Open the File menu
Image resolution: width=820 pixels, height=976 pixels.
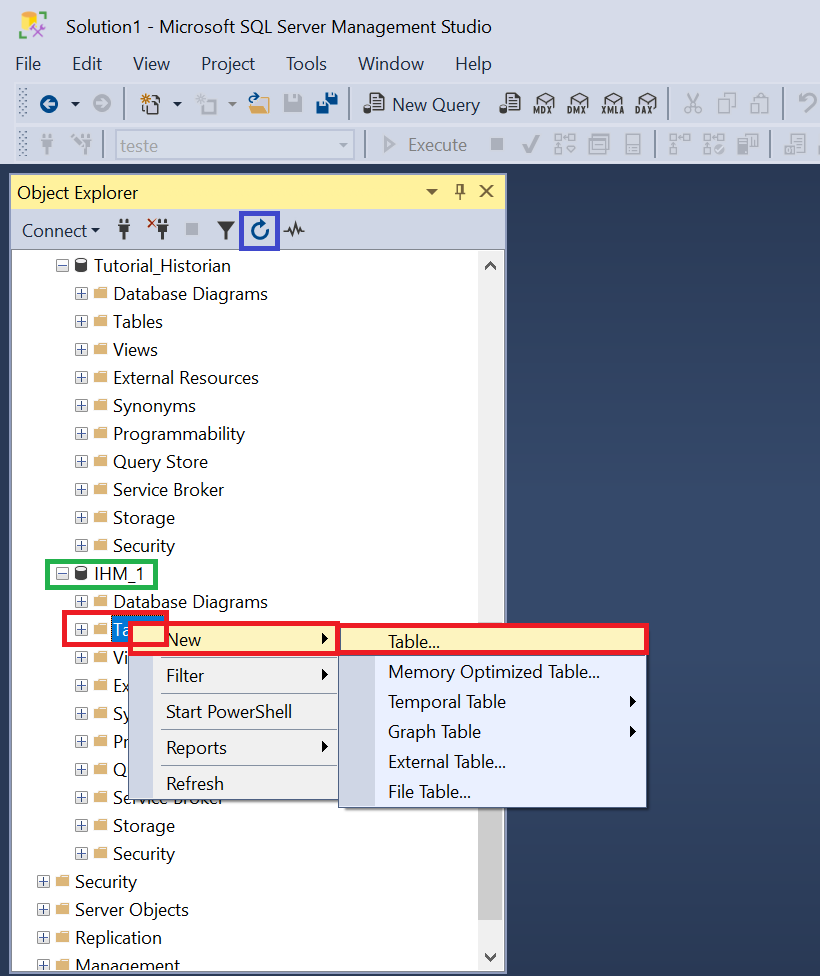28,63
